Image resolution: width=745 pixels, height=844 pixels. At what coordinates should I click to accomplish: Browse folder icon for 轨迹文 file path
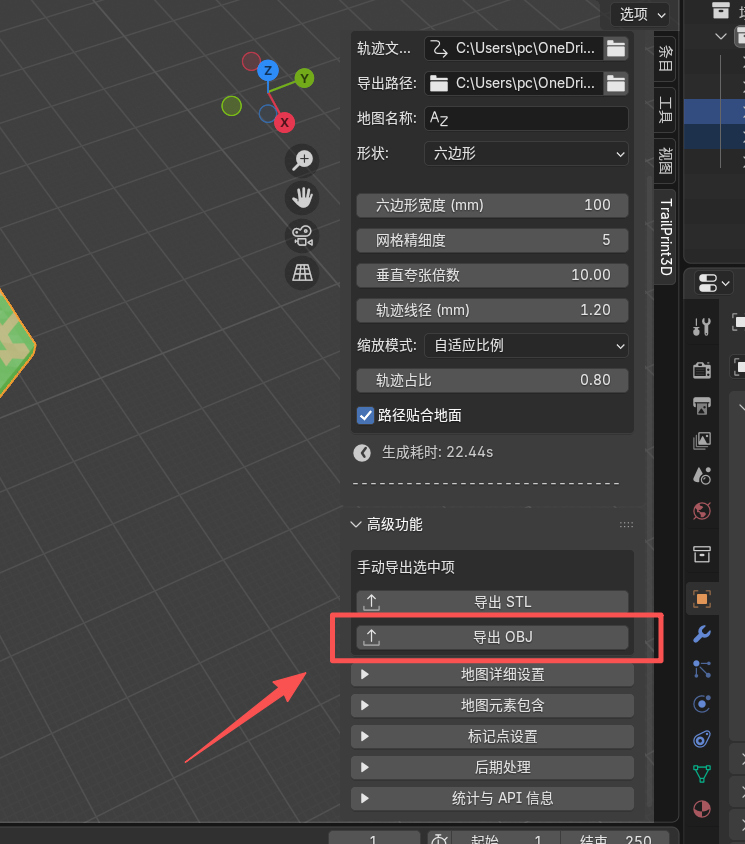(616, 48)
